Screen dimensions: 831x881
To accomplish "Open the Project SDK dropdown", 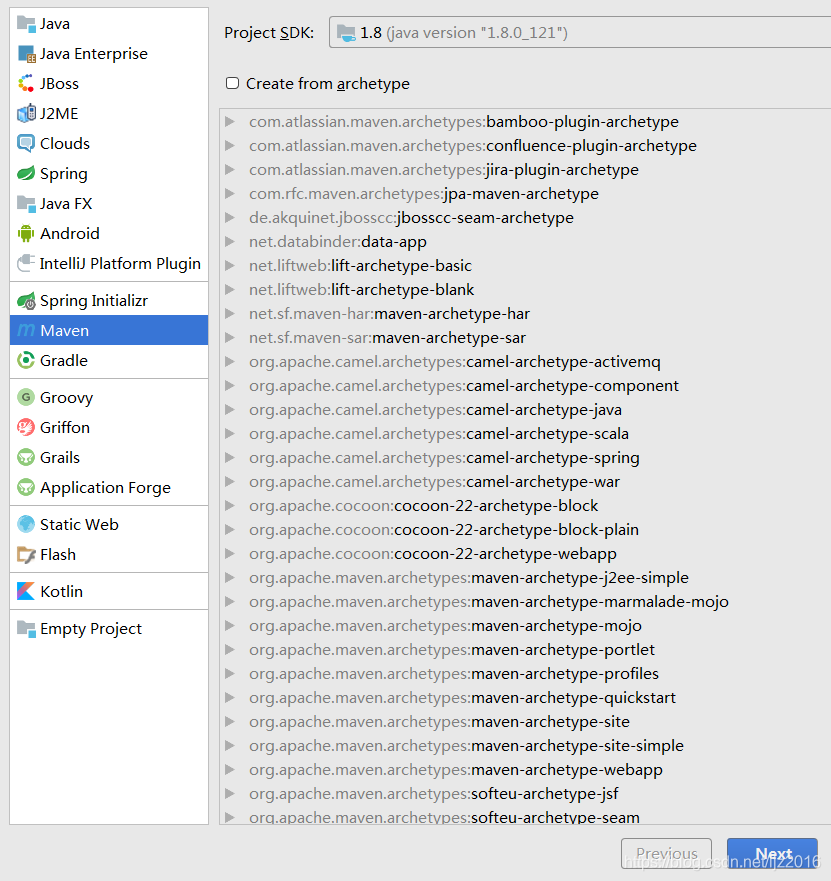I will click(580, 33).
